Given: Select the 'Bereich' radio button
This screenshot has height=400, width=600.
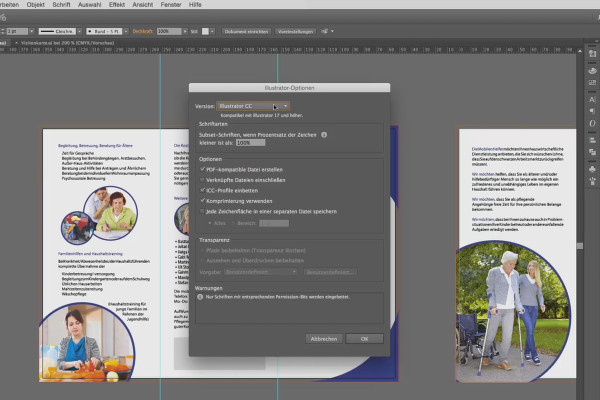Looking at the screenshot, I should click(x=233, y=223).
